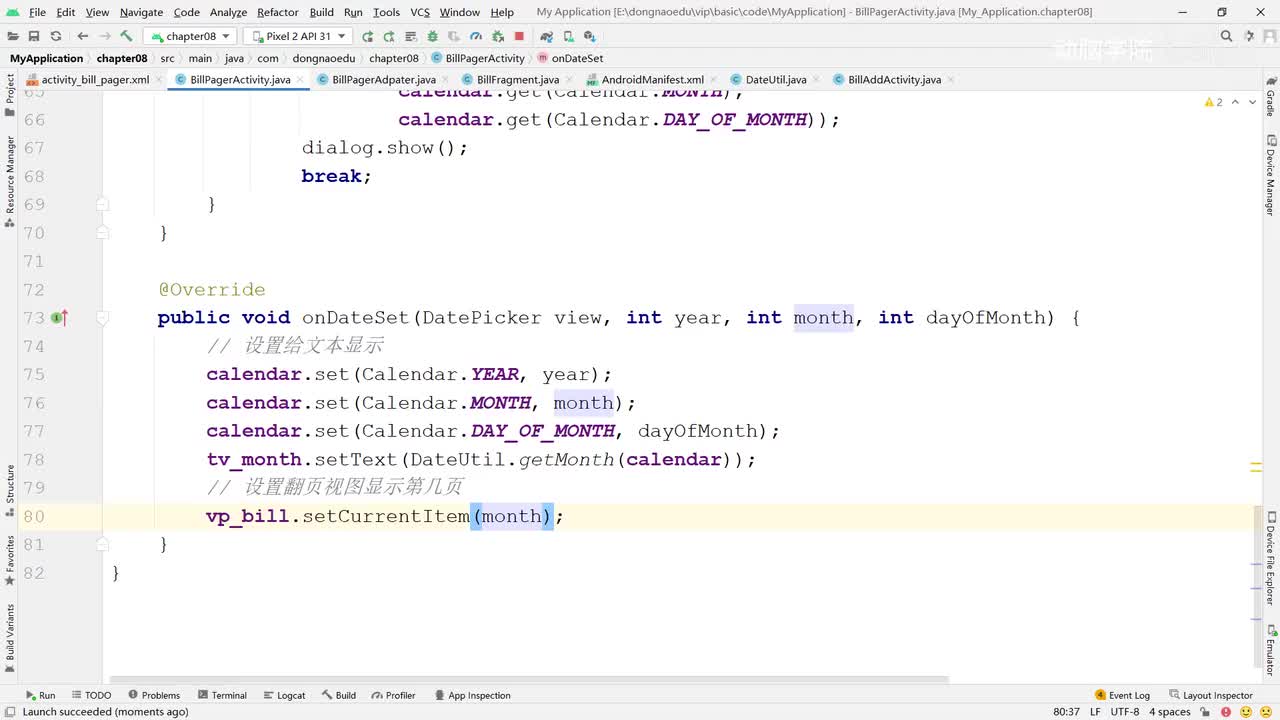
Task: Open the Profile app icon
Action: pyautogui.click(x=476, y=36)
